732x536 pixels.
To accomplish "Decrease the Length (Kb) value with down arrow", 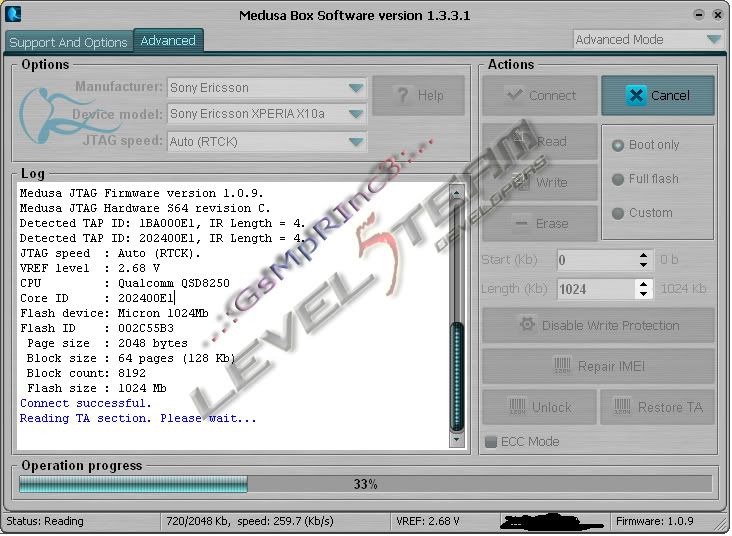I will pos(643,294).
